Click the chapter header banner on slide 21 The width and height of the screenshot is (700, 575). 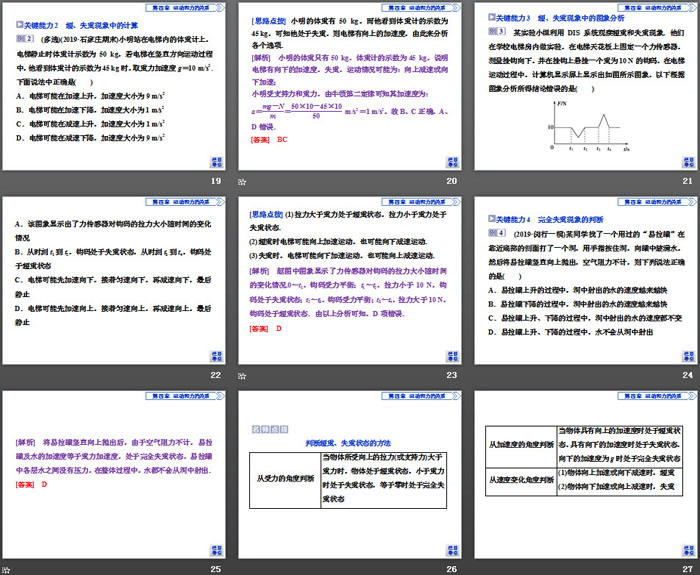(x=657, y=8)
